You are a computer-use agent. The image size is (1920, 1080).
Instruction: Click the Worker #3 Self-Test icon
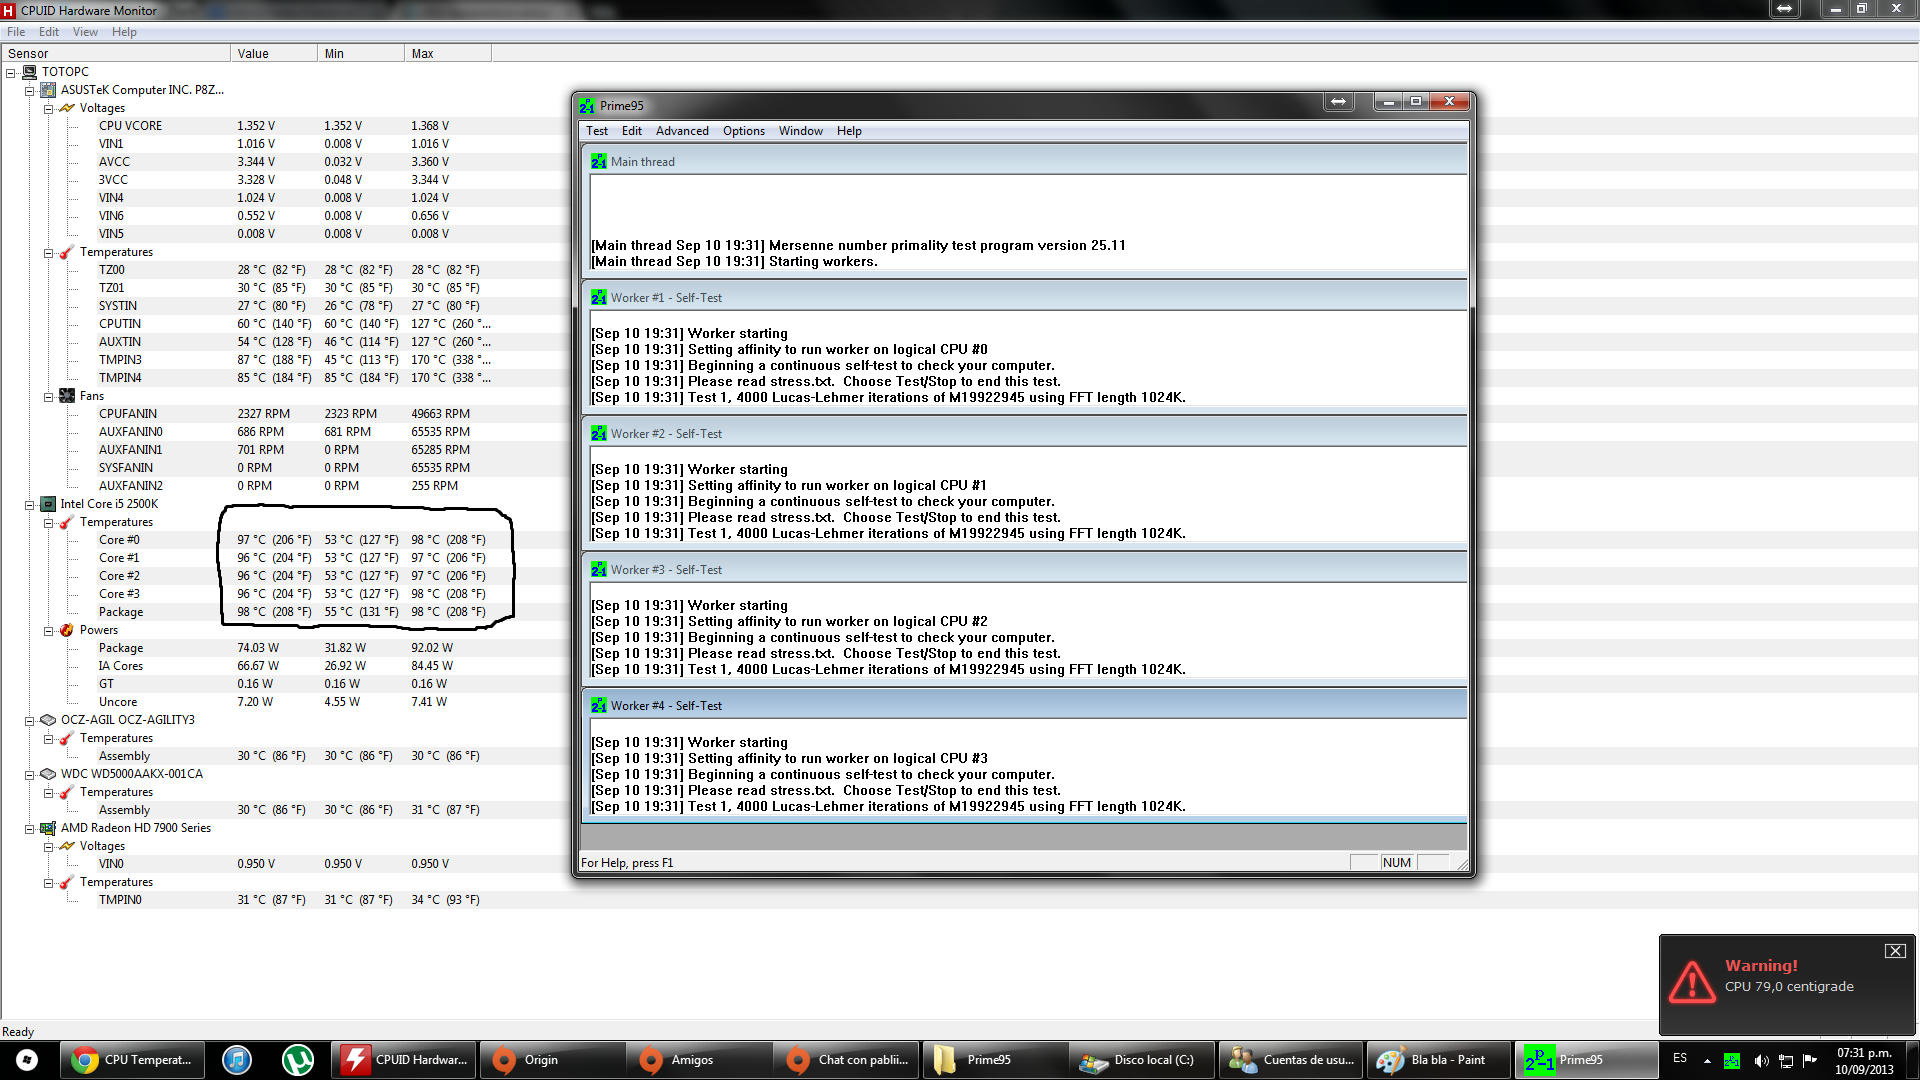click(599, 569)
